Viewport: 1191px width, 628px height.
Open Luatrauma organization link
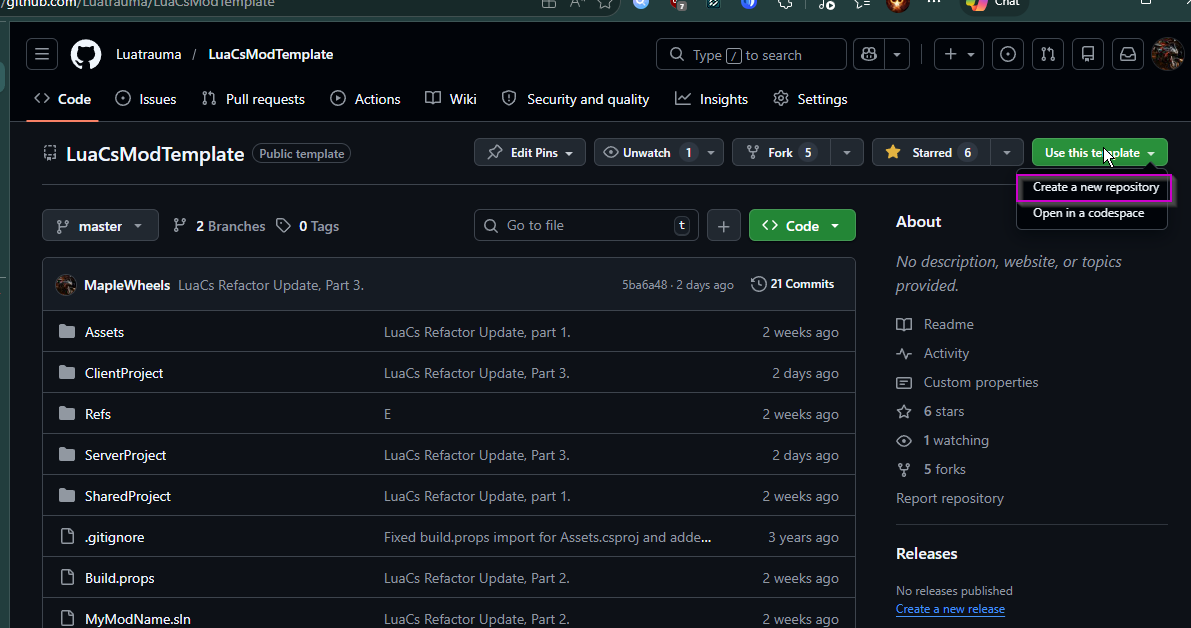(149, 55)
